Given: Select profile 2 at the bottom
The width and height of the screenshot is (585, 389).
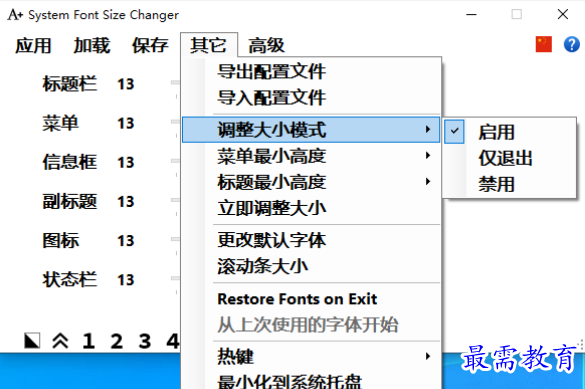Looking at the screenshot, I should point(116,341).
